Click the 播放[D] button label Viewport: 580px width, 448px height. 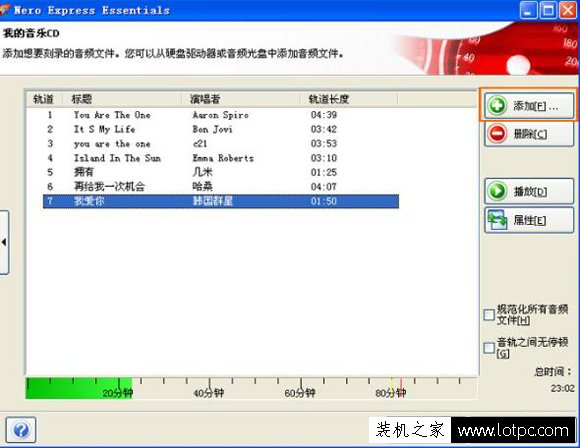(530, 192)
